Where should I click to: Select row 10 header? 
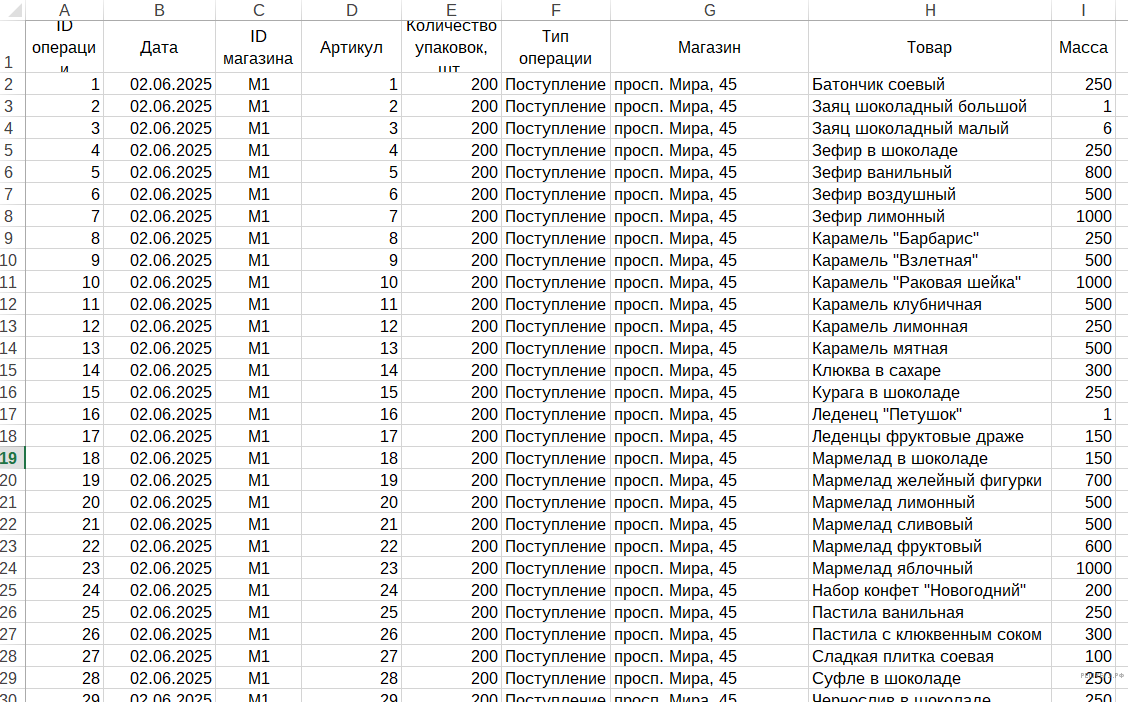12,260
